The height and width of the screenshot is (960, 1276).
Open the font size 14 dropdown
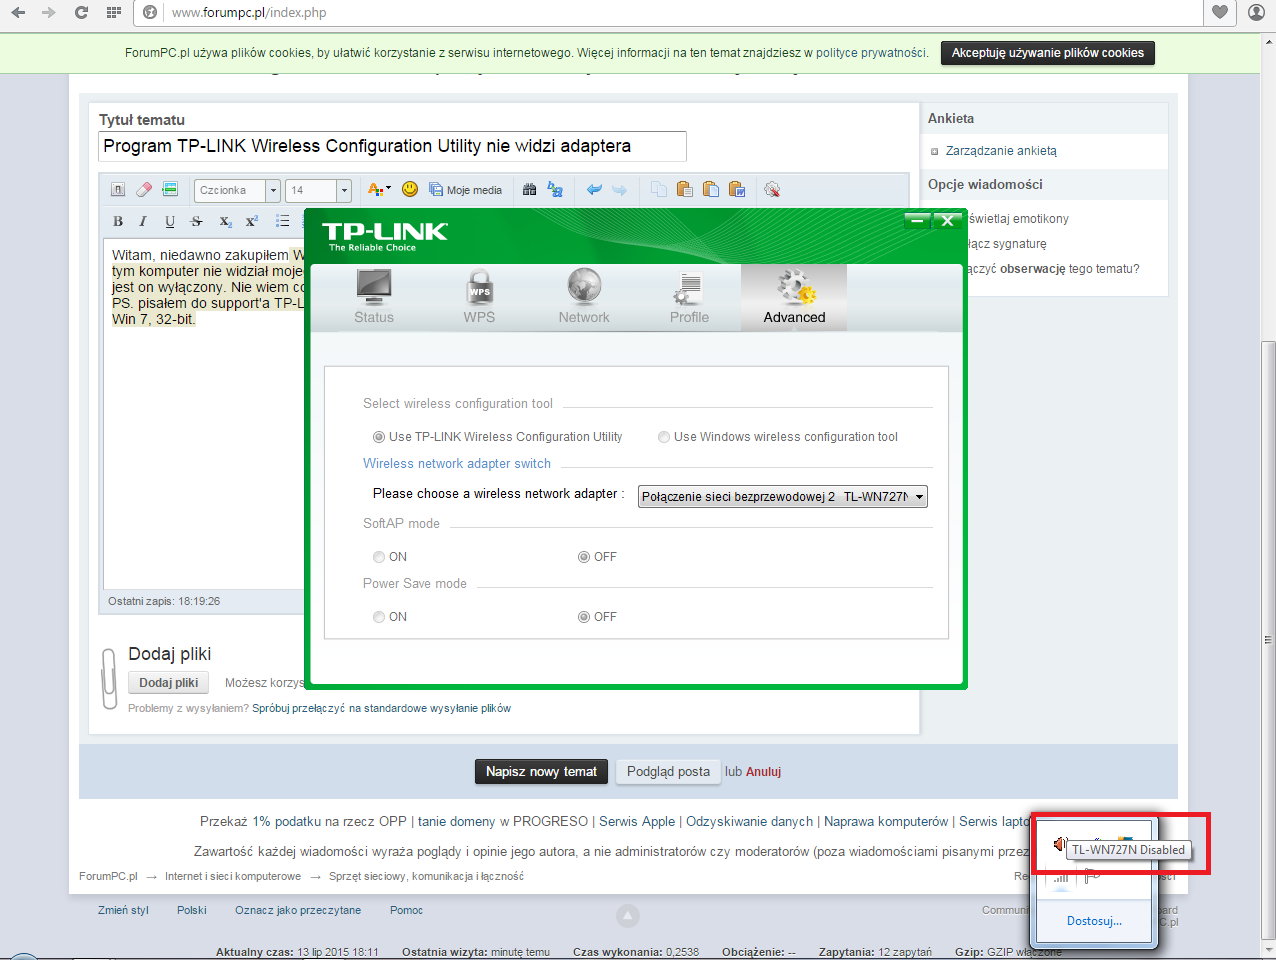(318, 190)
